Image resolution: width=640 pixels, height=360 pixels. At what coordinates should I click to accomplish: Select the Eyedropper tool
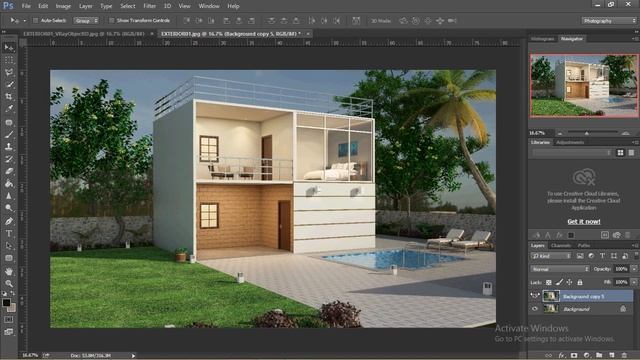click(9, 109)
